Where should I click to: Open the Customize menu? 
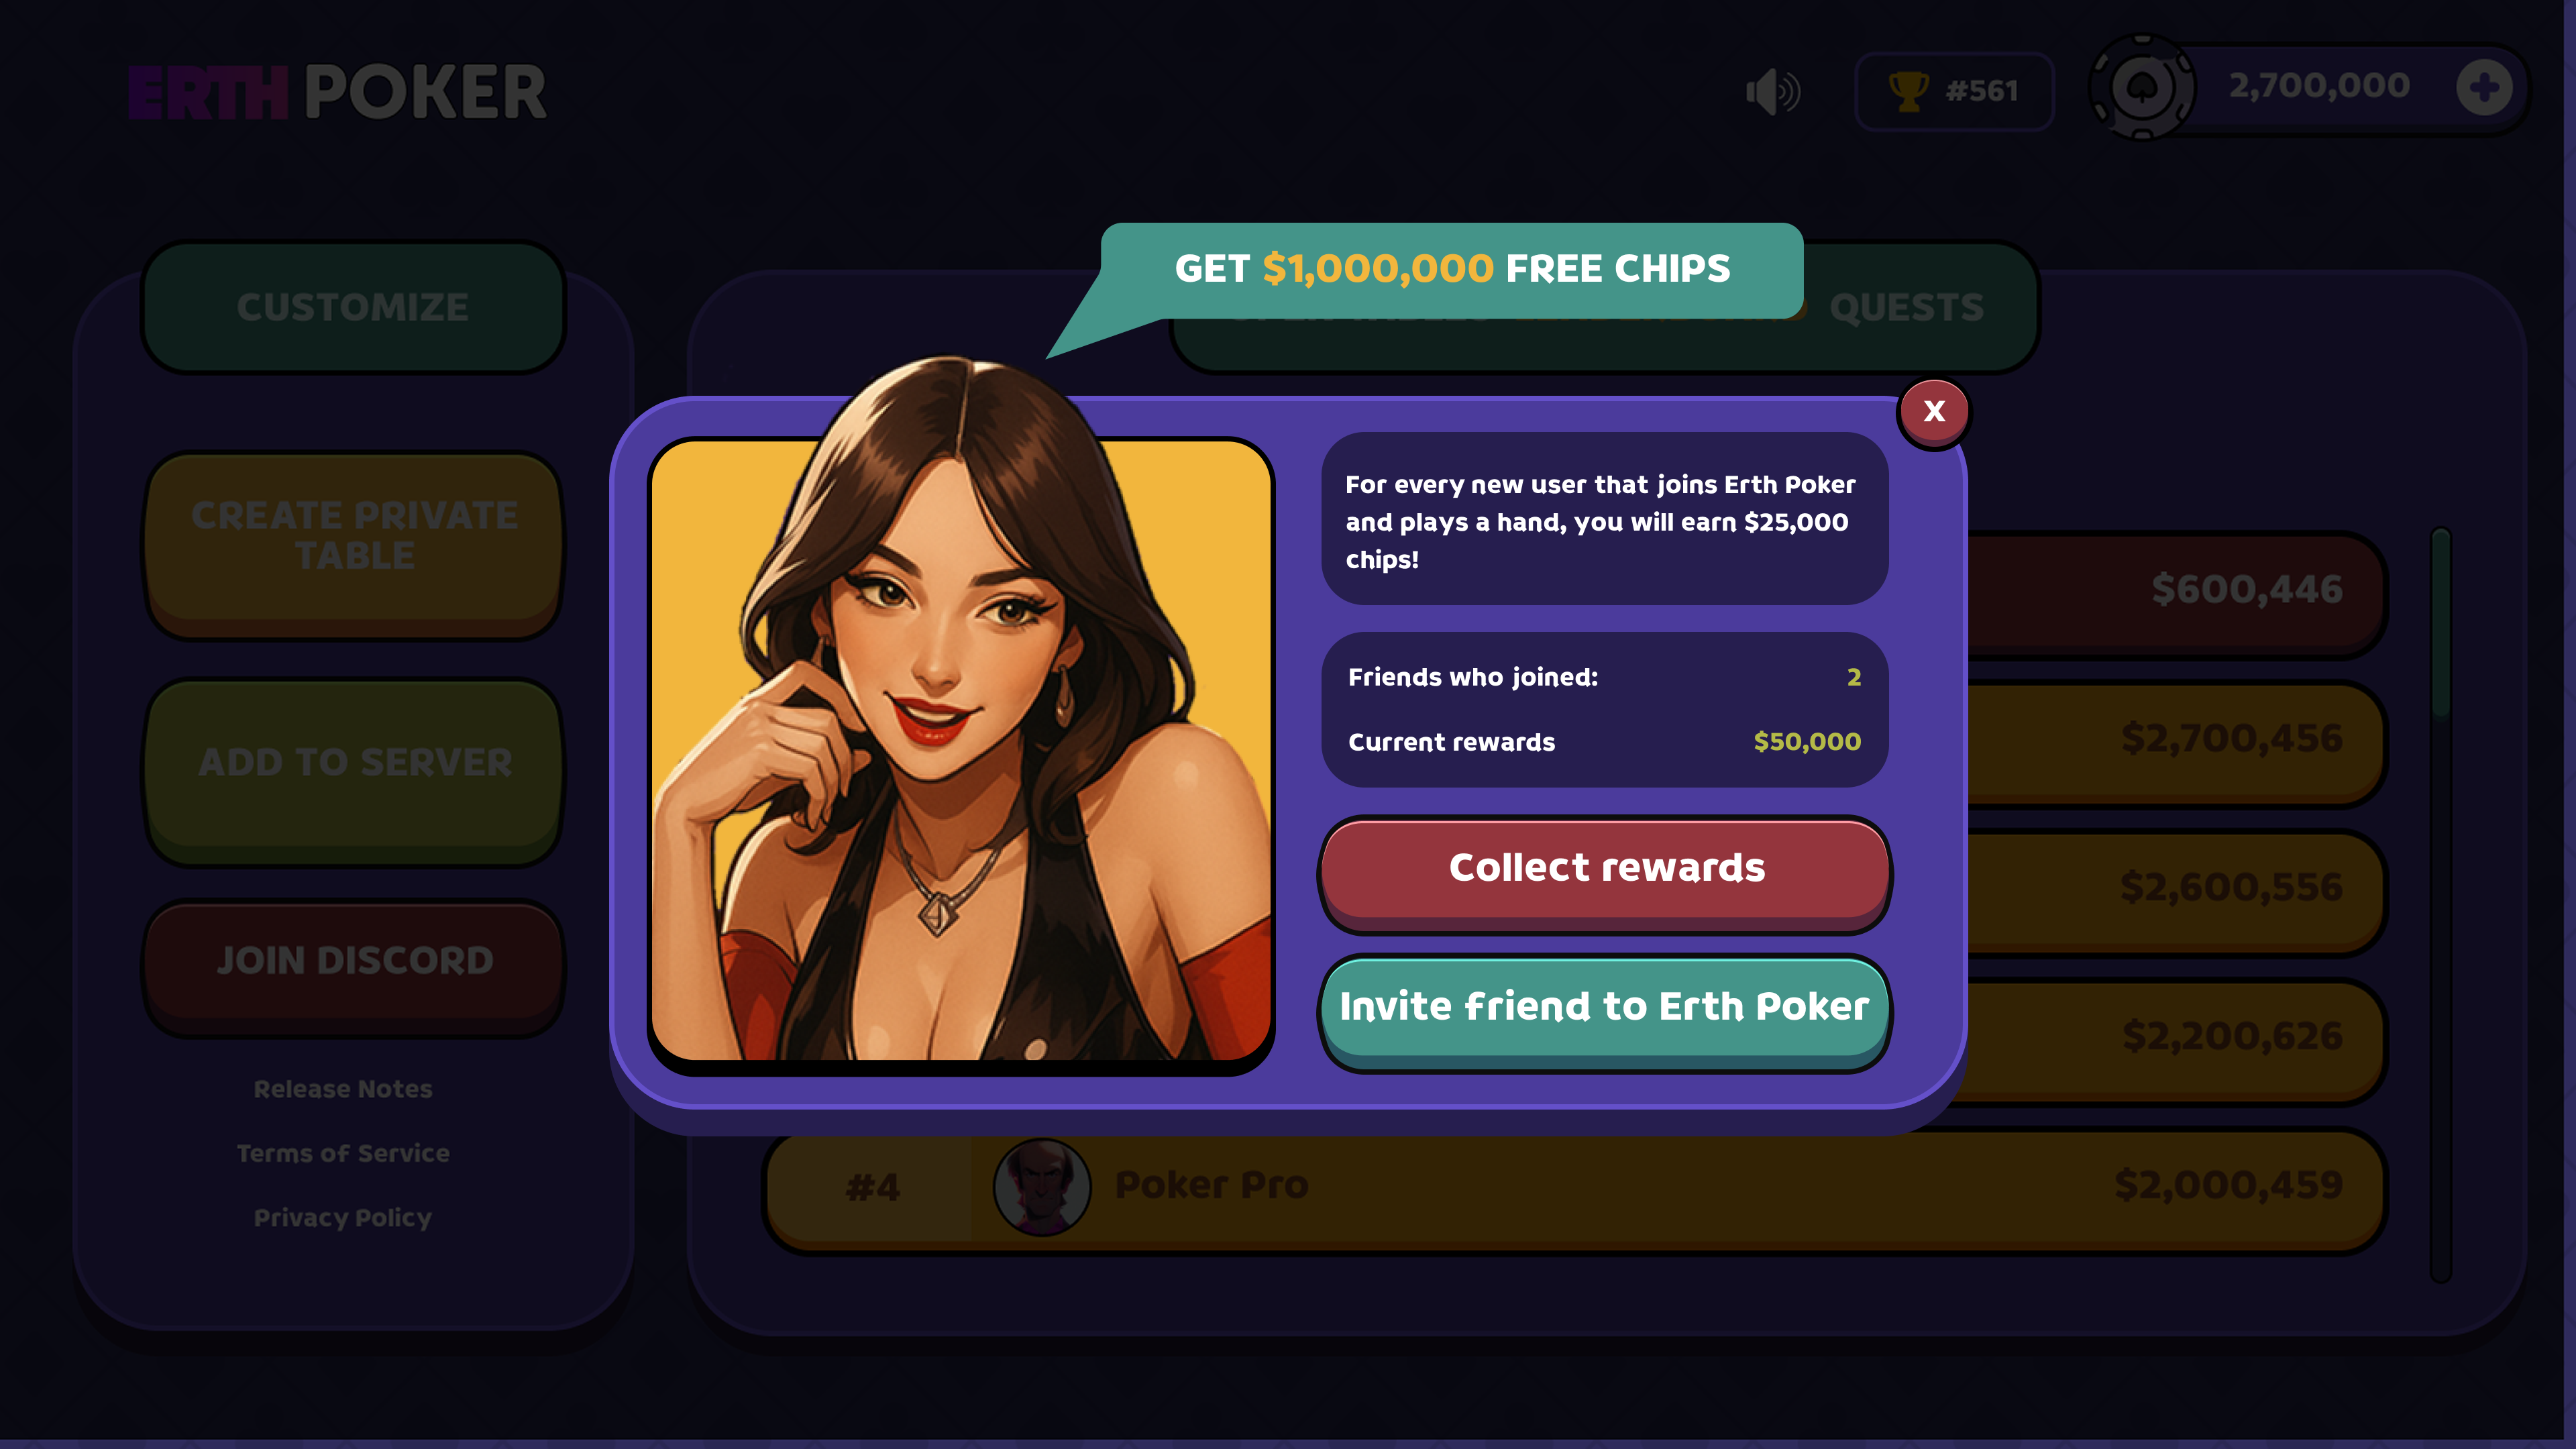(x=353, y=307)
